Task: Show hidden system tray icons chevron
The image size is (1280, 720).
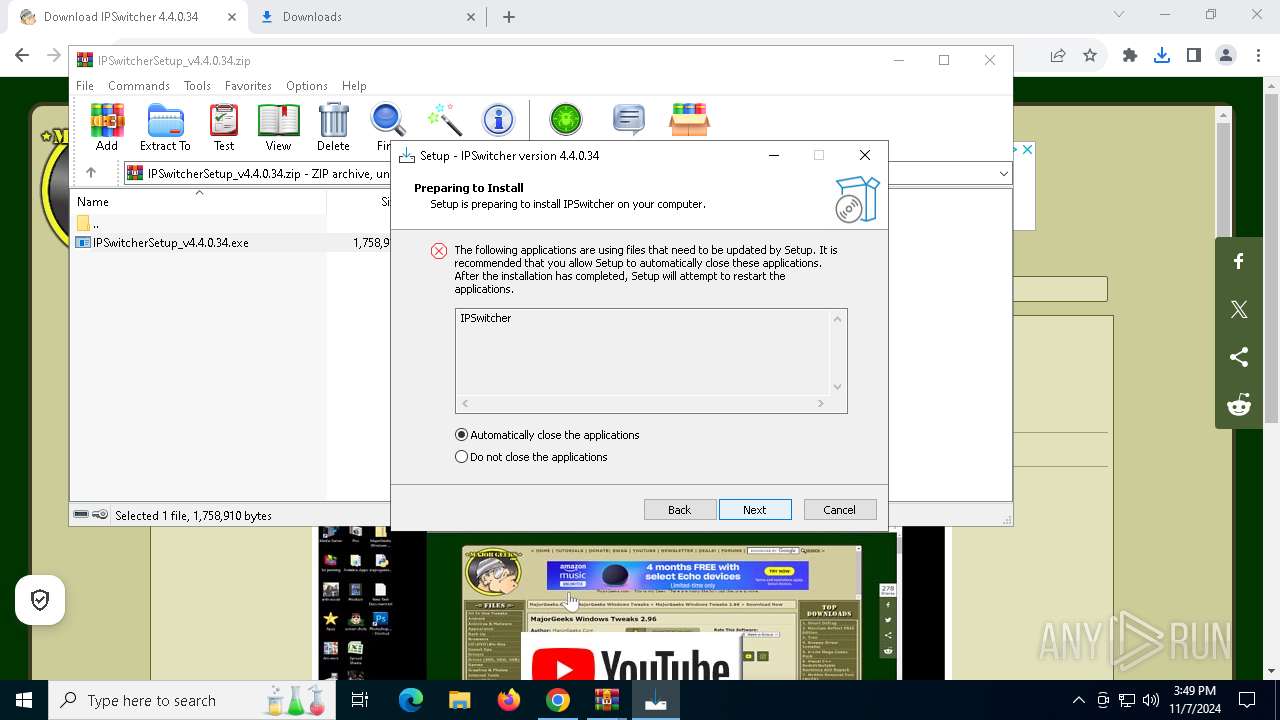Action: pyautogui.click(x=1078, y=700)
